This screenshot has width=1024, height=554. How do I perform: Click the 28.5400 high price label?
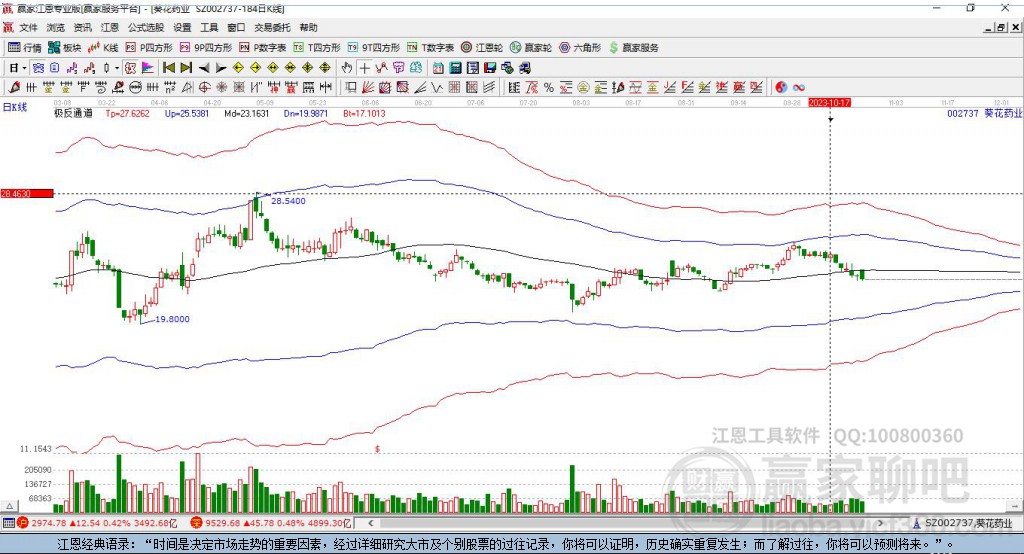point(288,201)
